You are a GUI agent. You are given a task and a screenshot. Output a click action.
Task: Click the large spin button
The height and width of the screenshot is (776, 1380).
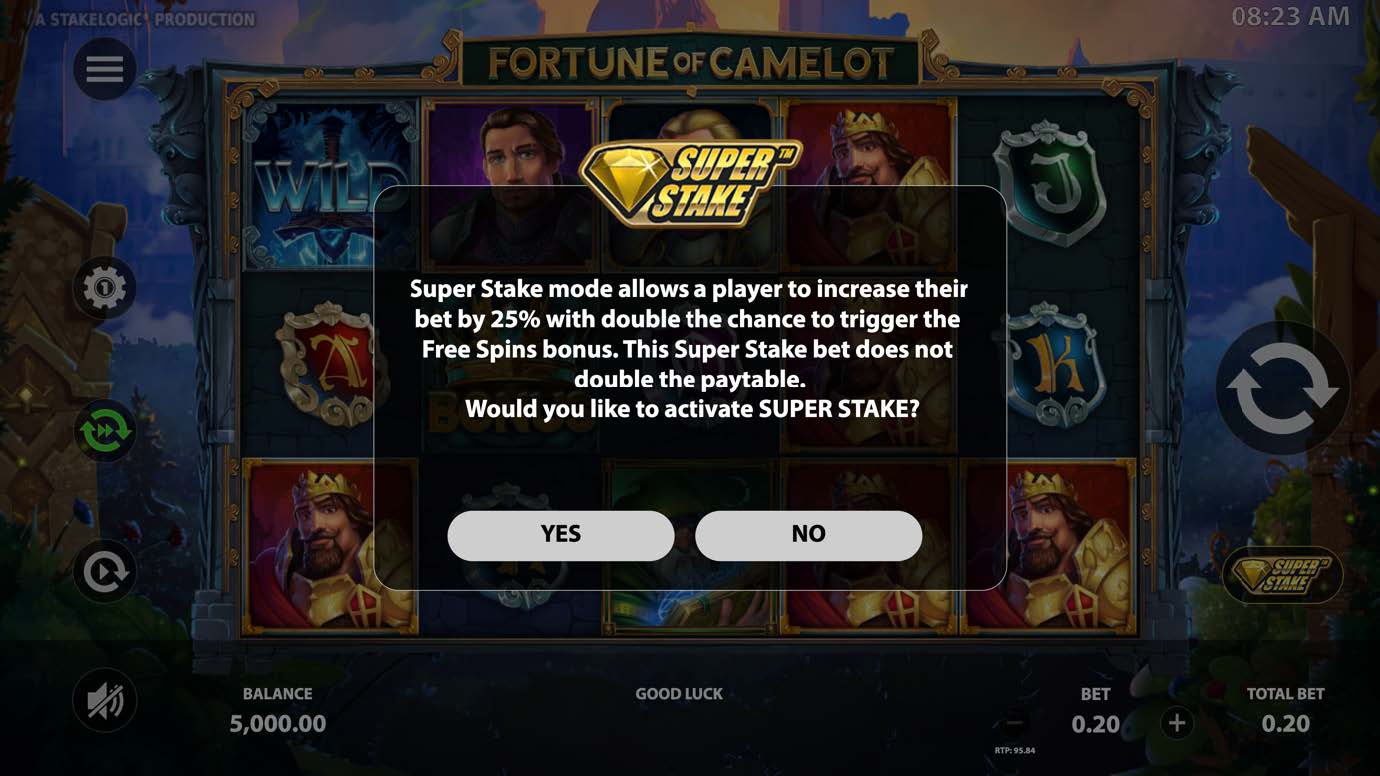1282,389
